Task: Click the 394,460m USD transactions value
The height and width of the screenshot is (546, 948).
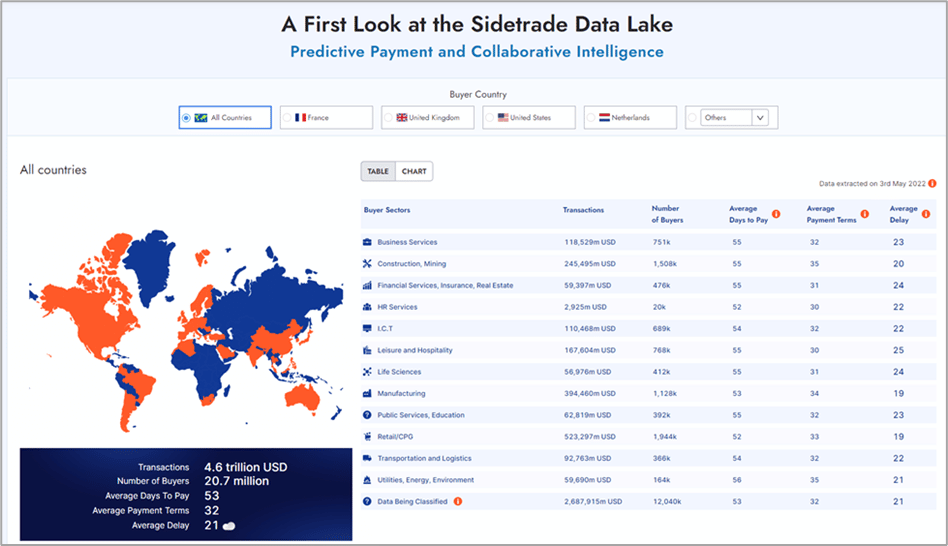Action: click(x=590, y=394)
